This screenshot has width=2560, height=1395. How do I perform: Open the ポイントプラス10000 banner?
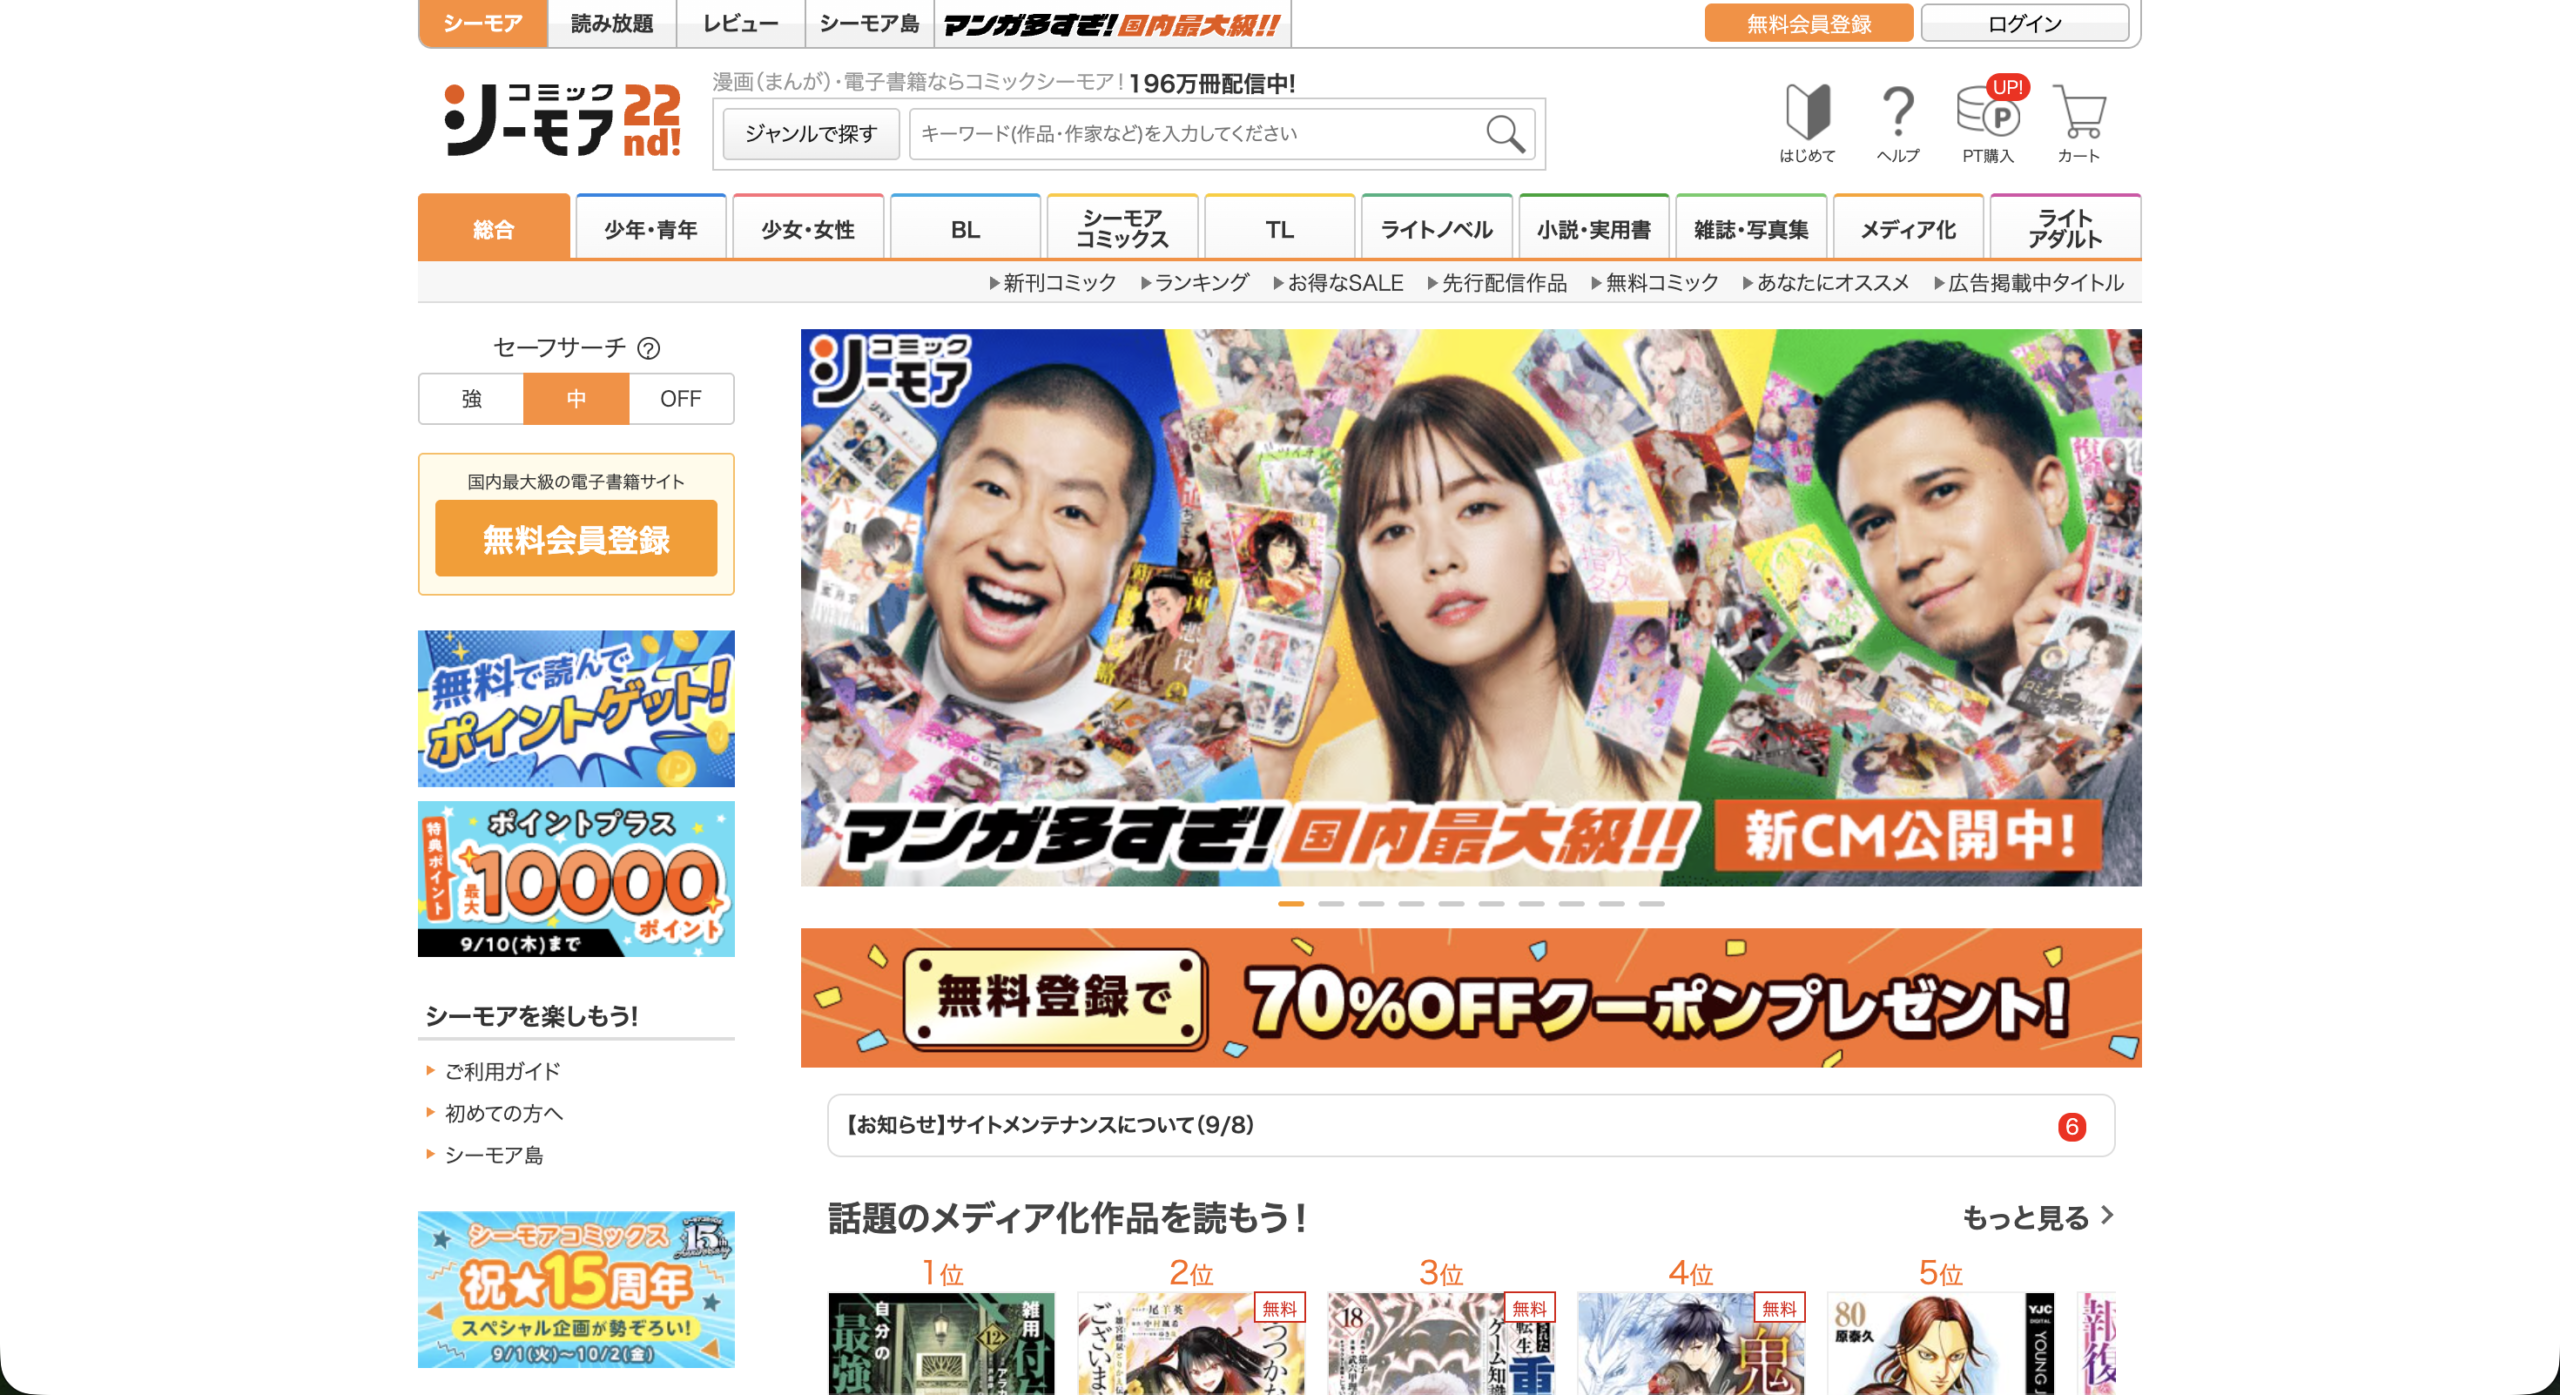576,879
